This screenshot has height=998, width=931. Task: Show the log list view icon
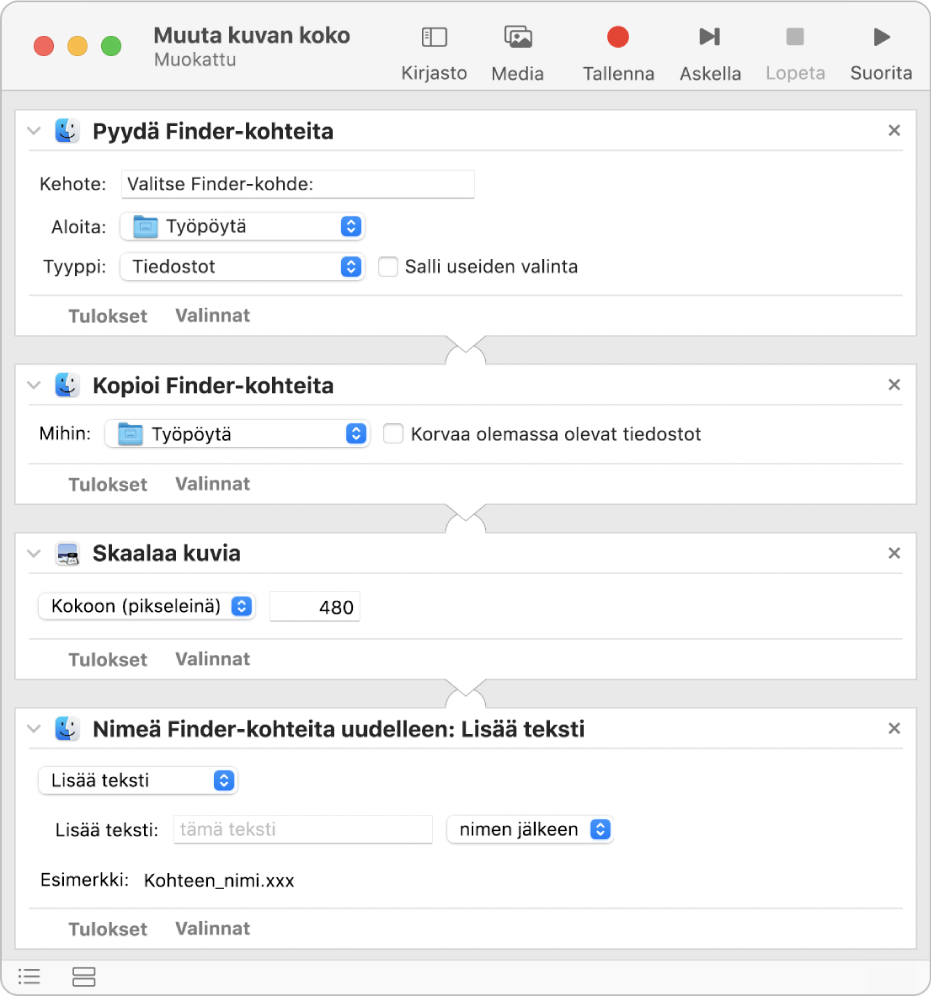point(30,976)
